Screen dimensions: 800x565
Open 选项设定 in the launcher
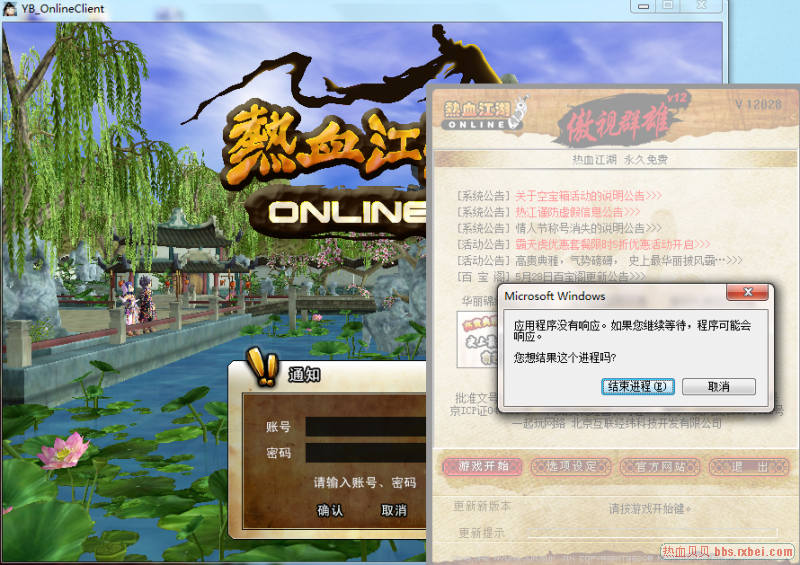[564, 467]
